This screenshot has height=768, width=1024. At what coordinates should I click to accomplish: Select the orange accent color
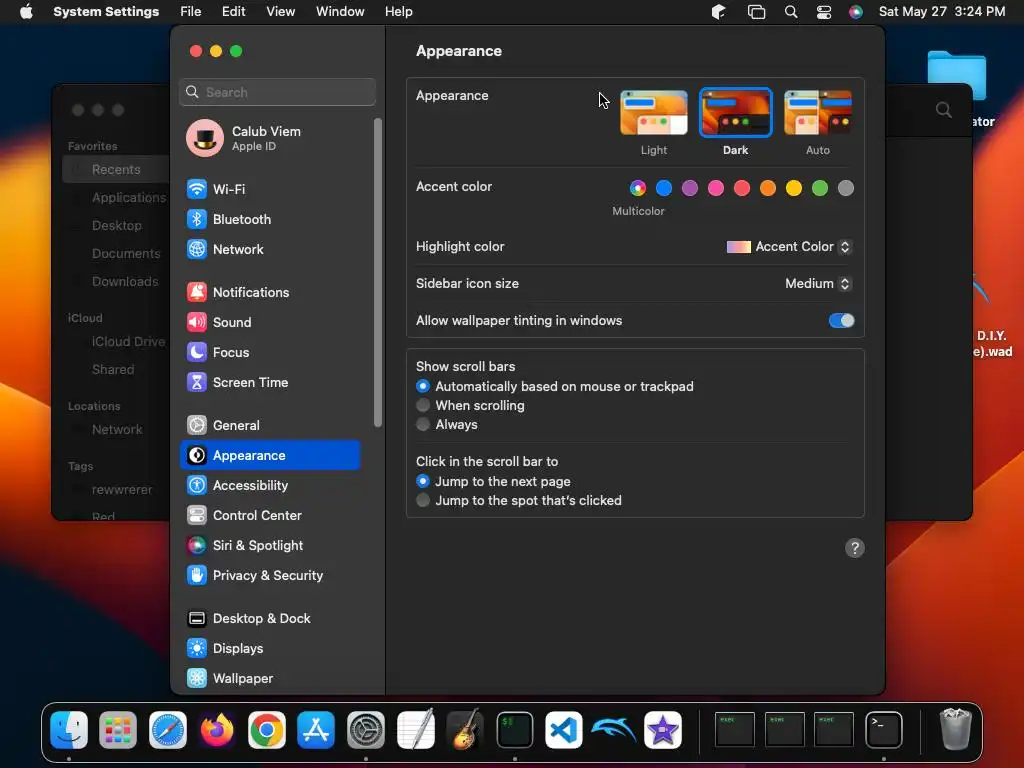(768, 188)
